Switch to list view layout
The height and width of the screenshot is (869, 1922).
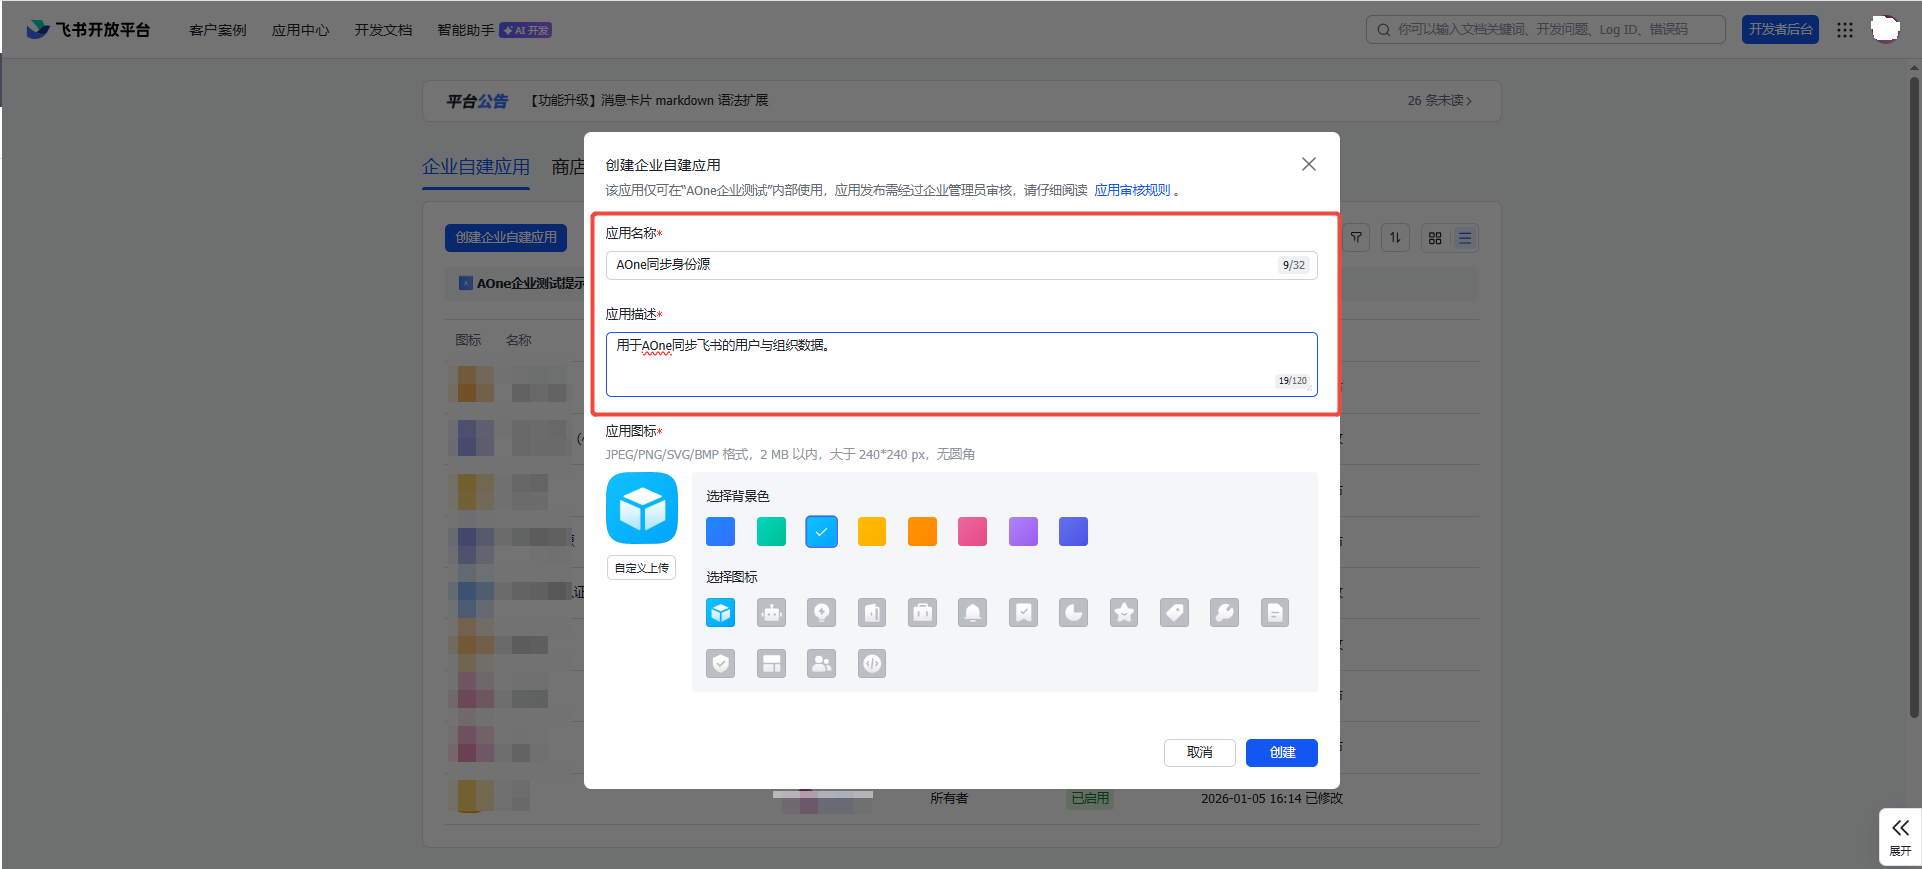pos(1465,238)
